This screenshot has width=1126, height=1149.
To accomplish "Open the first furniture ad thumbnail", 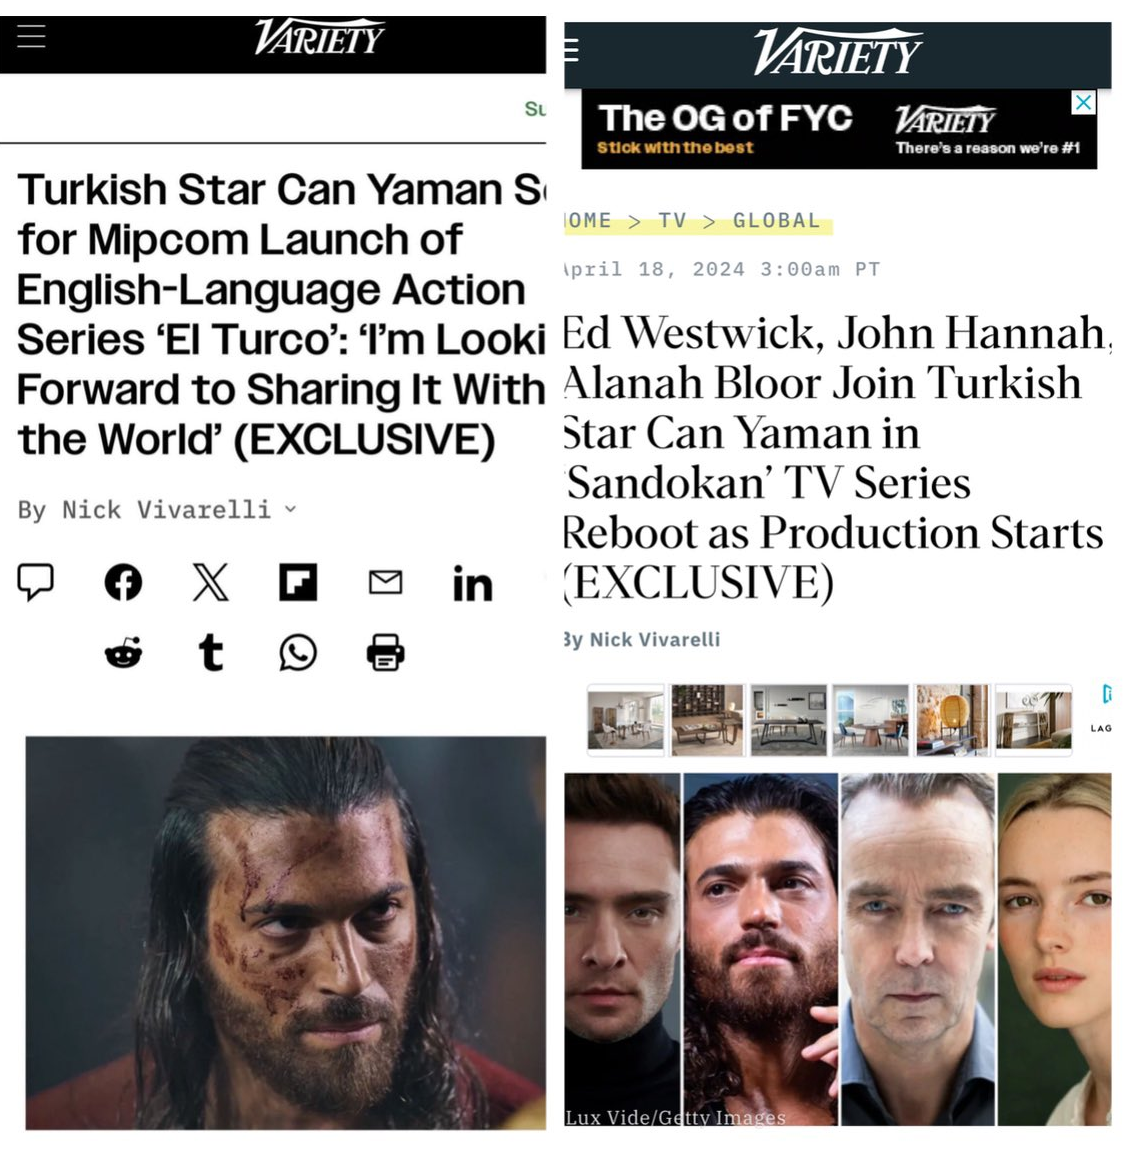I will [626, 719].
